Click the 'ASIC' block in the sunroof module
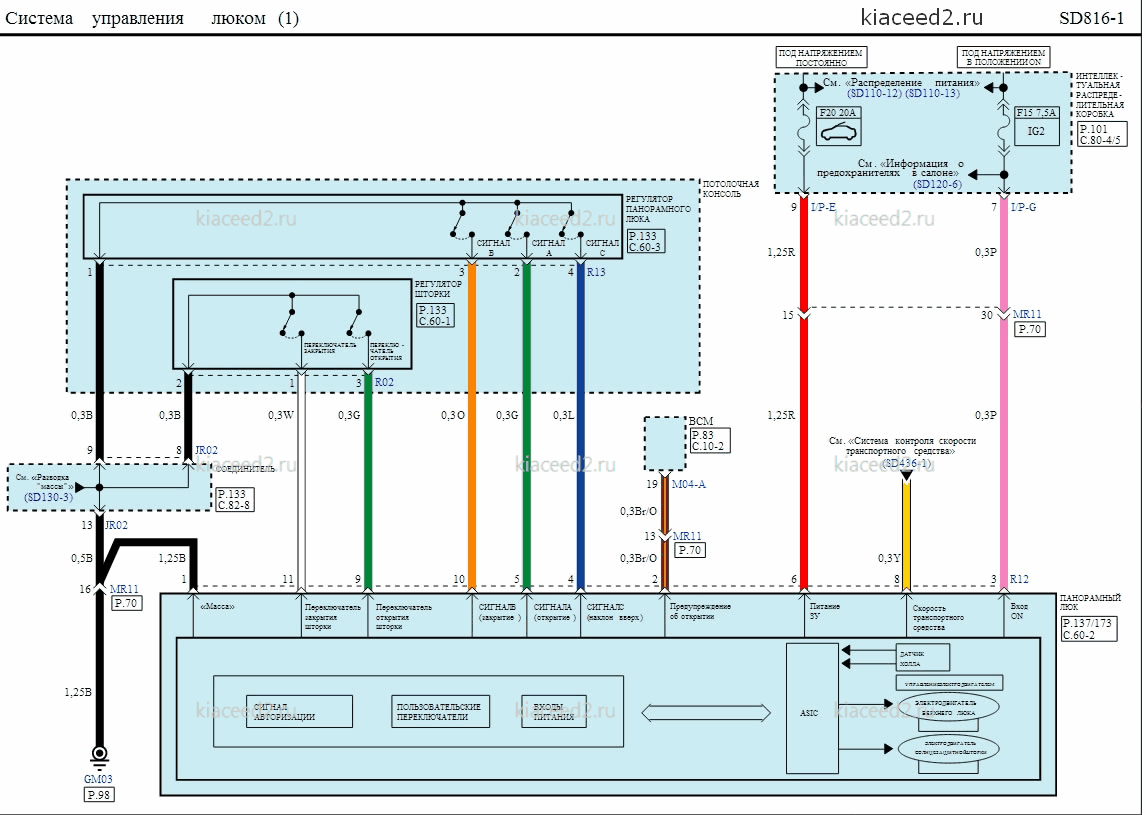 pyautogui.click(x=811, y=708)
